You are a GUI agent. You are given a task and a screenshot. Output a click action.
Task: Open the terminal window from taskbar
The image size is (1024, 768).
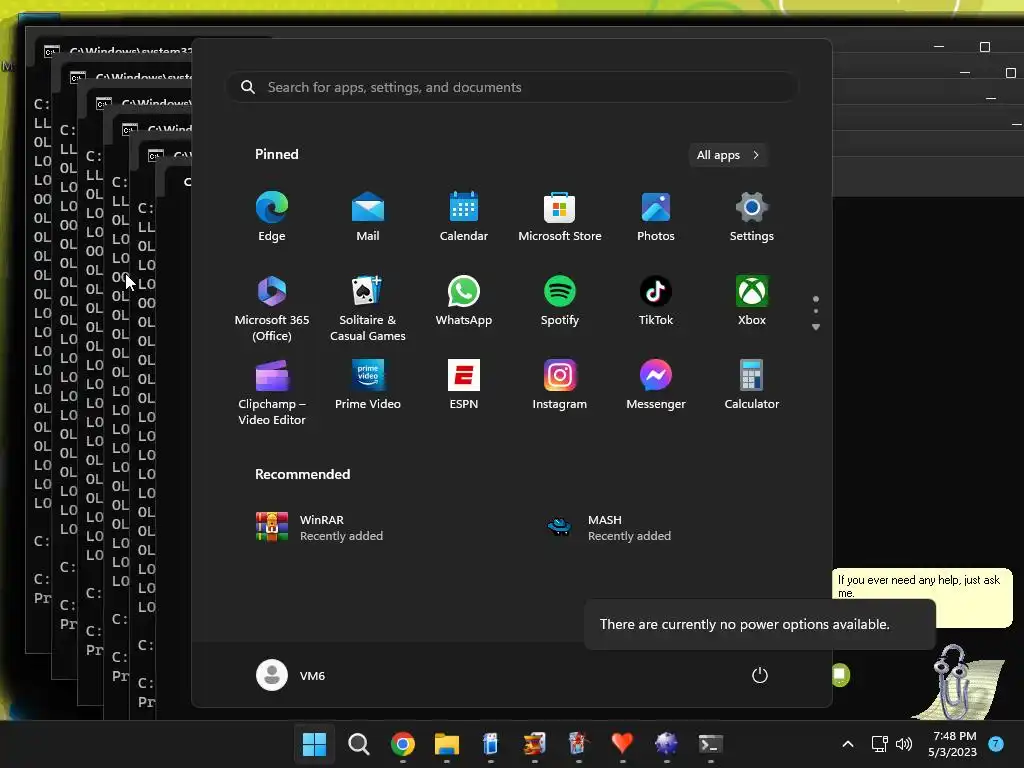pos(711,744)
